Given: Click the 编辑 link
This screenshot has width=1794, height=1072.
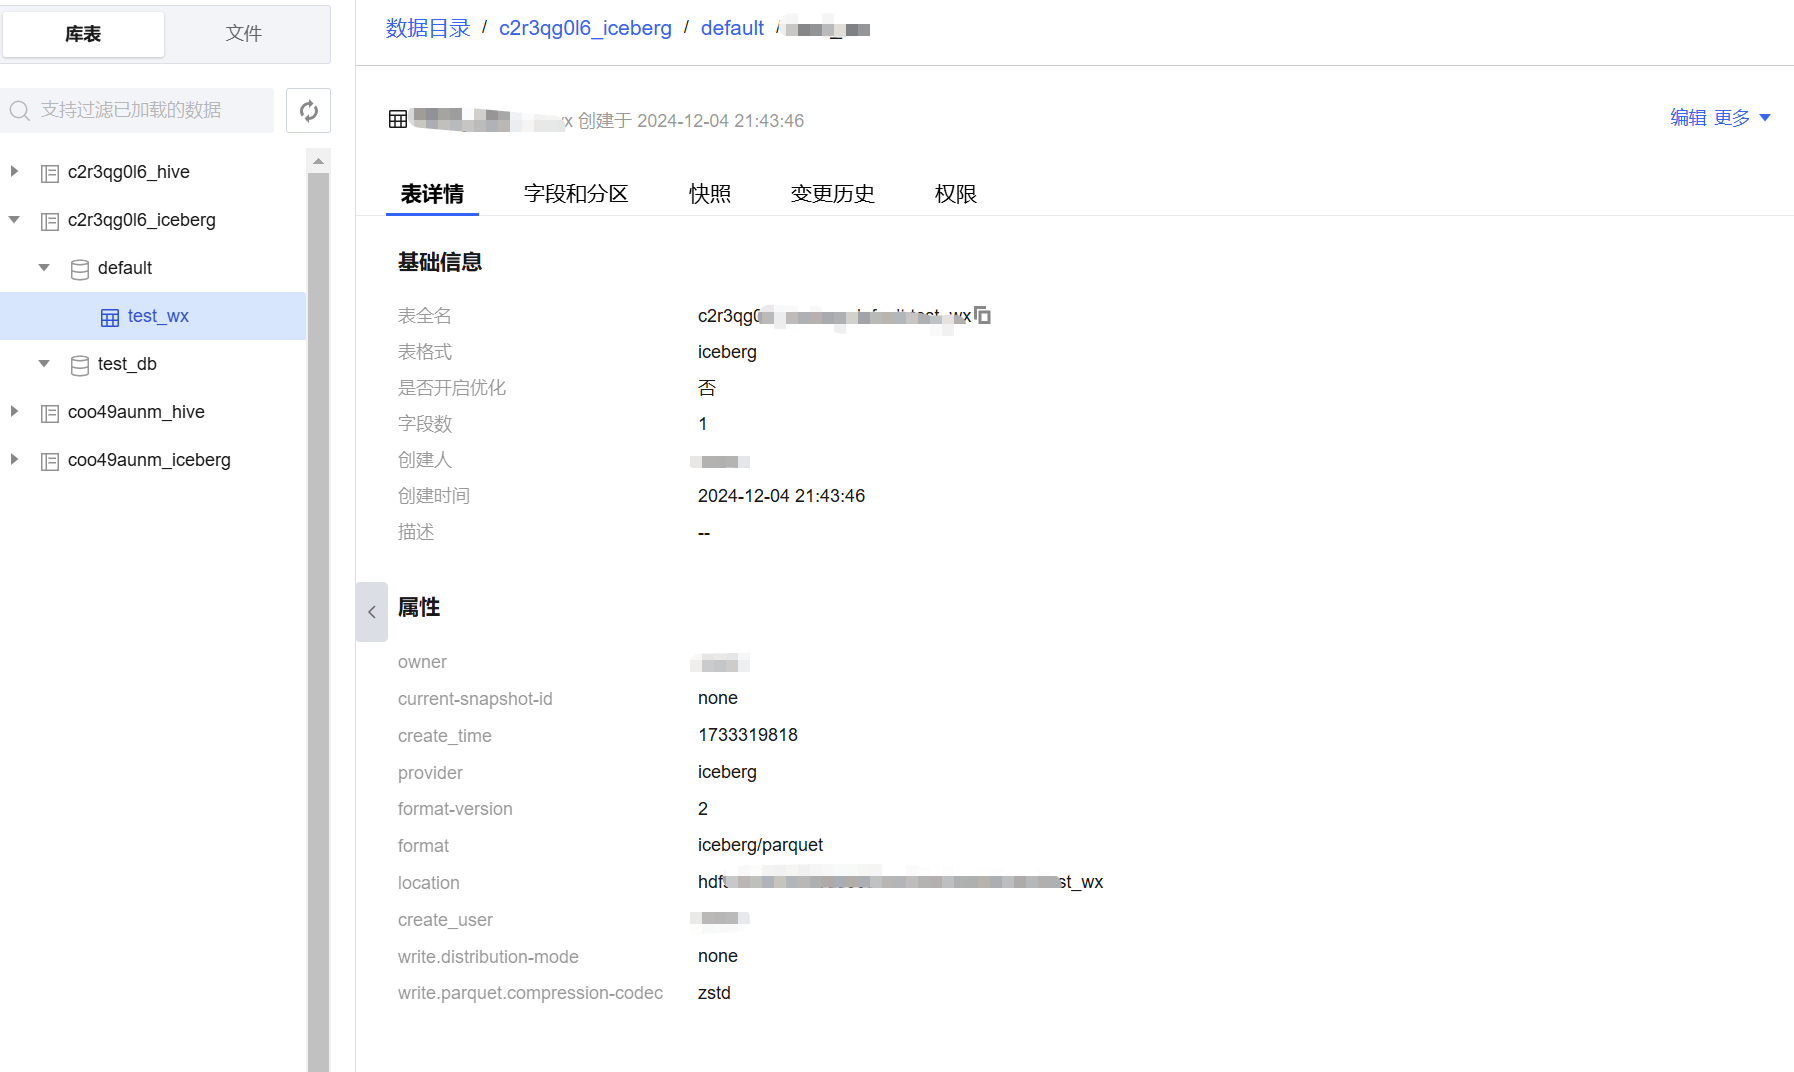Looking at the screenshot, I should click(x=1688, y=118).
